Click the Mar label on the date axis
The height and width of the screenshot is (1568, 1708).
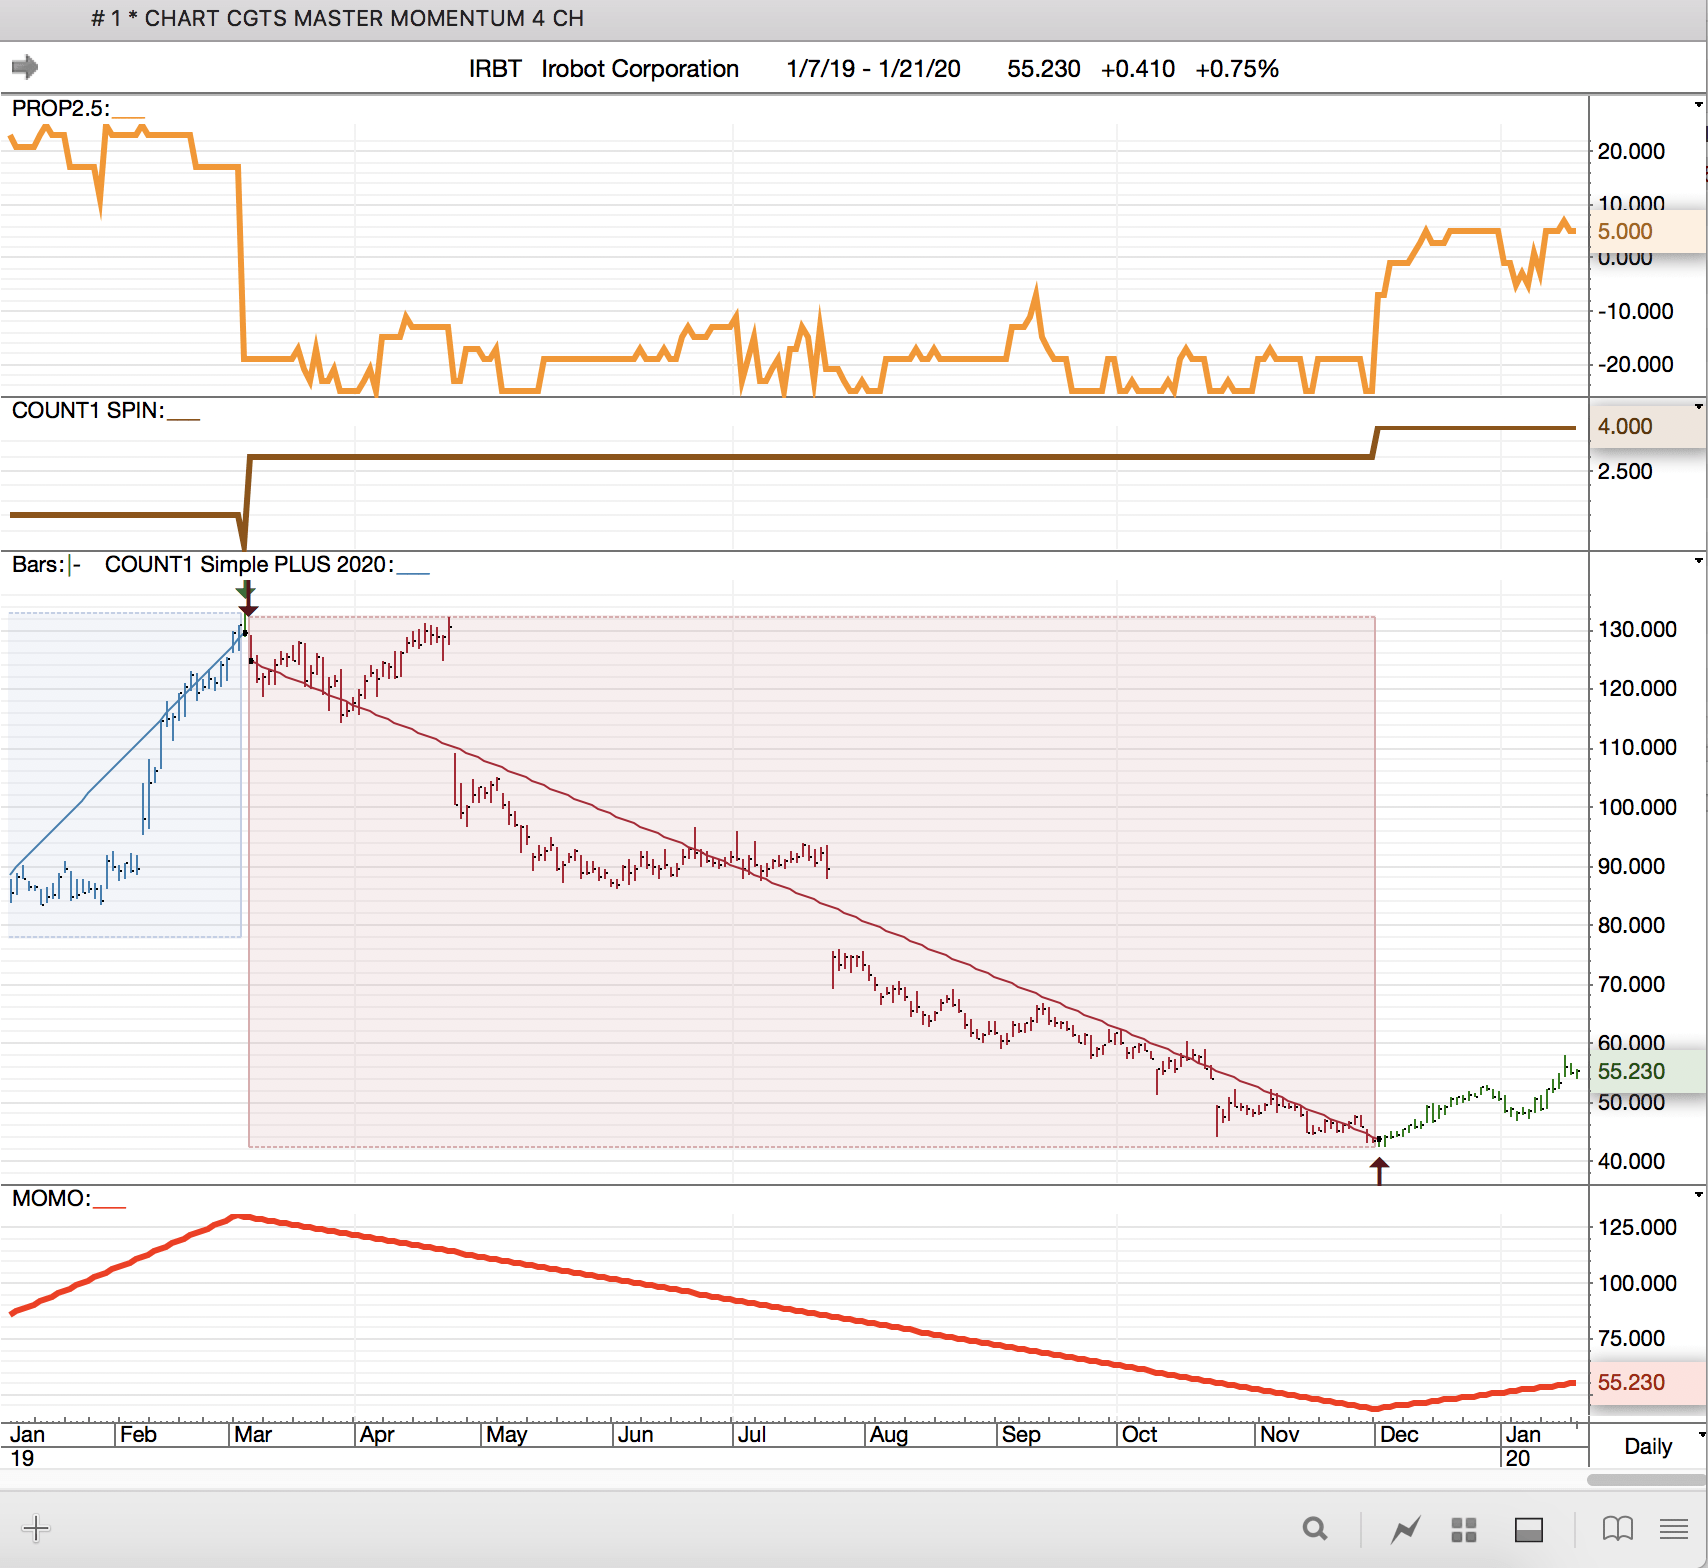253,1435
